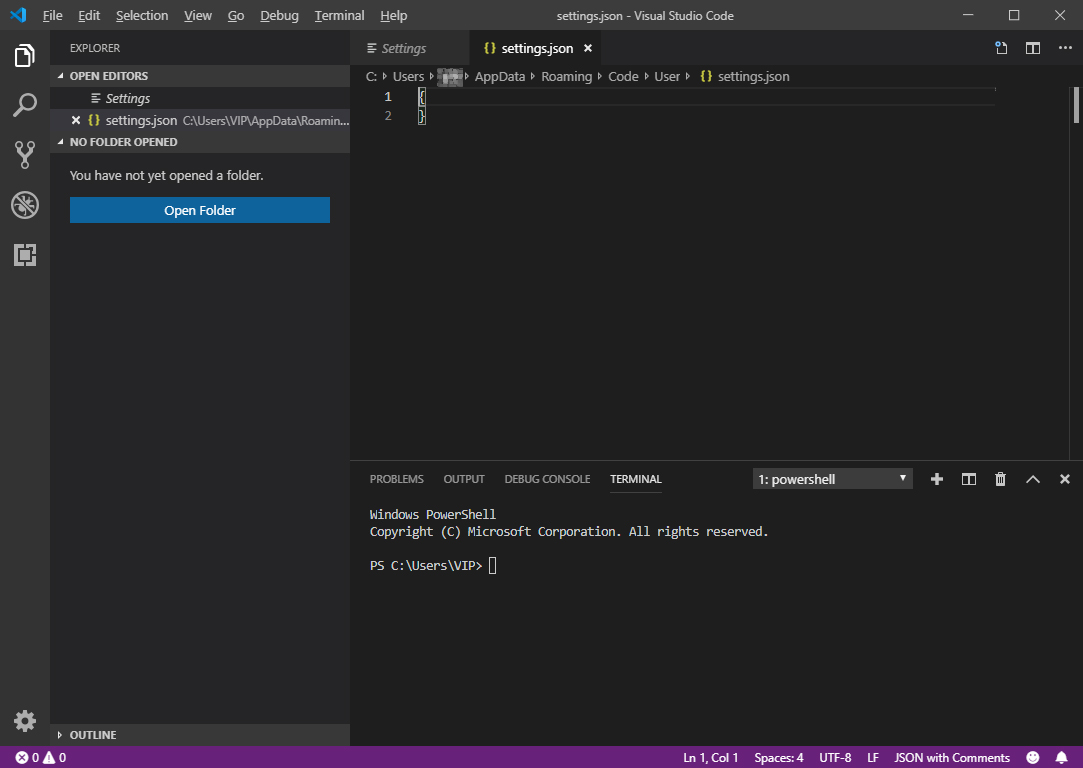Open the Debug view in activity bar
The height and width of the screenshot is (768, 1083).
tap(25, 205)
